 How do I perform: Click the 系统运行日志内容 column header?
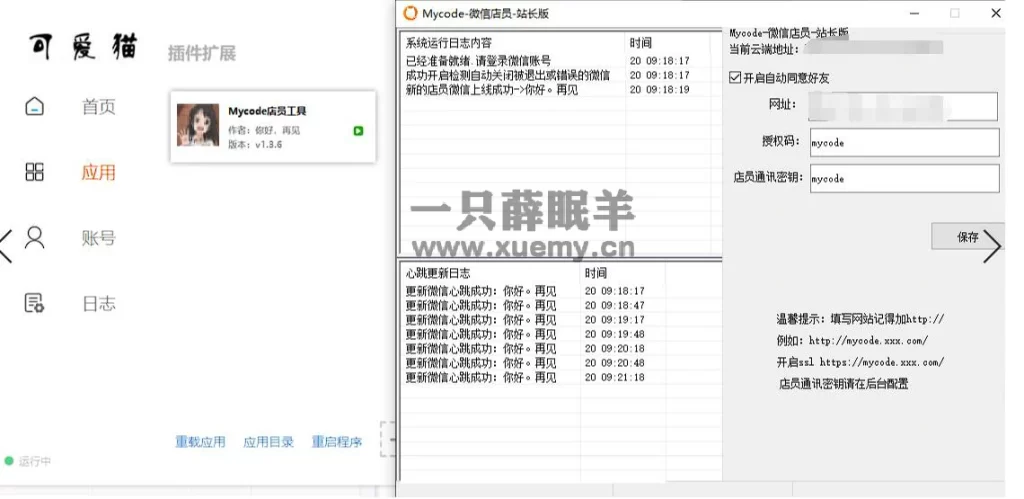(x=449, y=43)
